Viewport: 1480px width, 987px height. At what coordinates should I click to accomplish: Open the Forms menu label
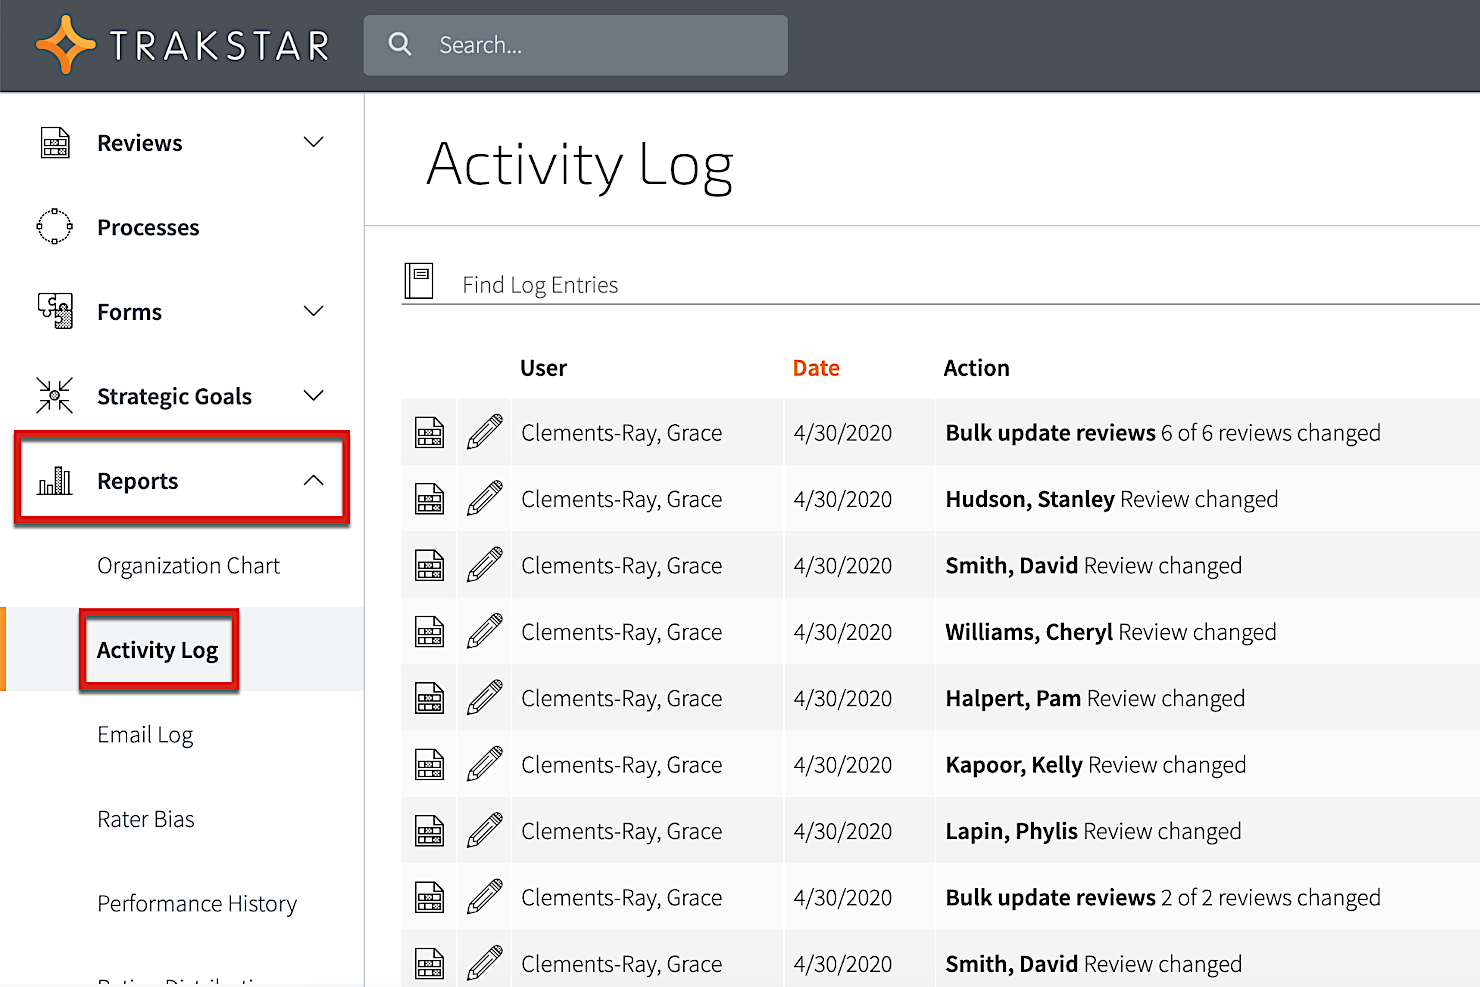click(x=129, y=312)
